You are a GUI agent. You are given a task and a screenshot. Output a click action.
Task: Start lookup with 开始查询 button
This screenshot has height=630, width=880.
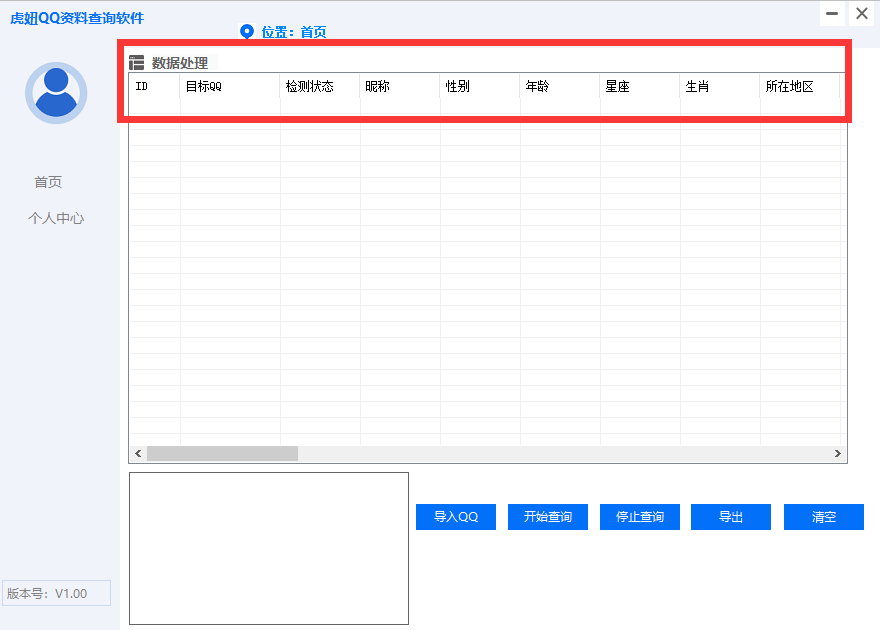click(548, 517)
